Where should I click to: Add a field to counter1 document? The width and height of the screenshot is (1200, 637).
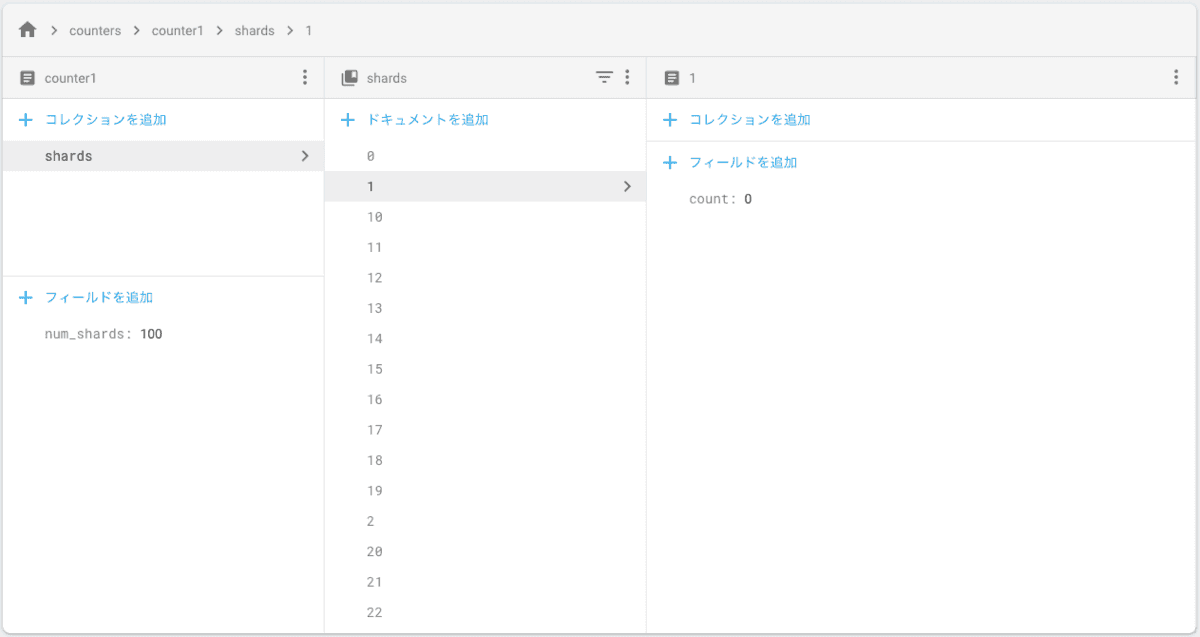click(98, 298)
